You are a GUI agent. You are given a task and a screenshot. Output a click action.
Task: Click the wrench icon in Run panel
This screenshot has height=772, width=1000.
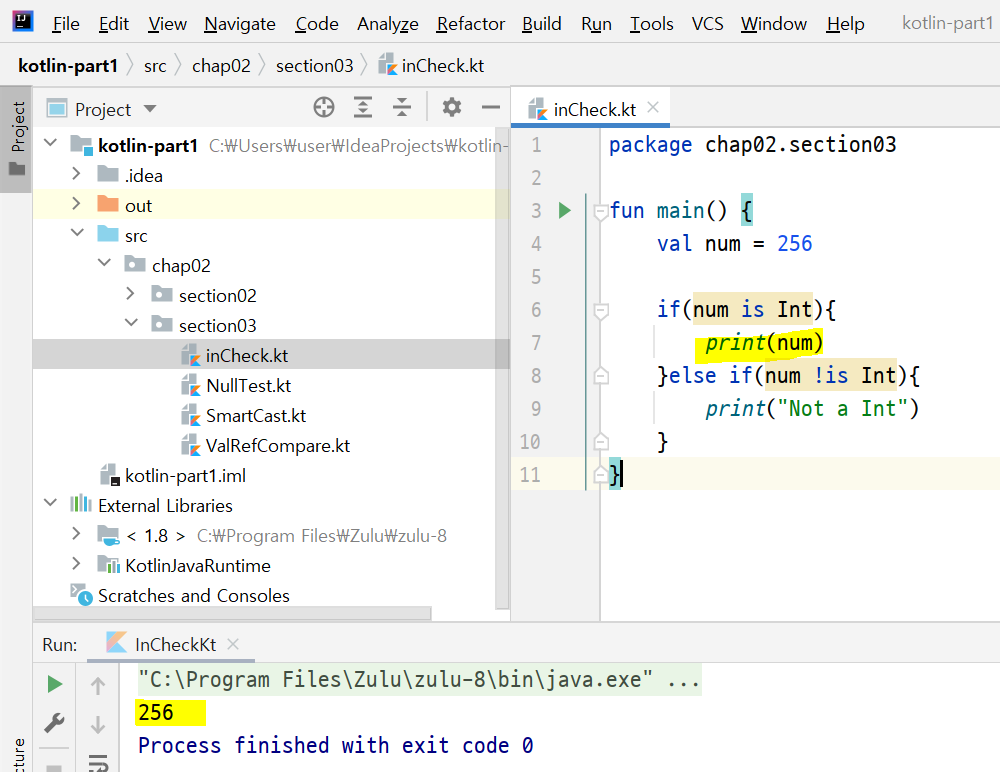[55, 722]
